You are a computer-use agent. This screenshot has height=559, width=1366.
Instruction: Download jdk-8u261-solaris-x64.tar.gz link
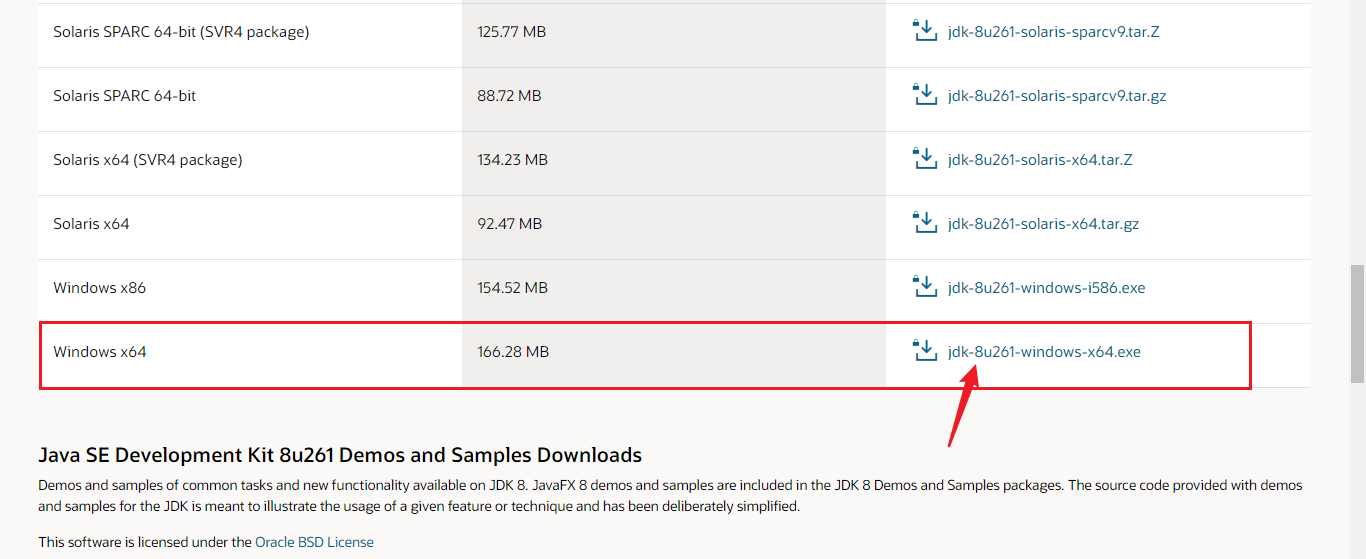point(1043,224)
